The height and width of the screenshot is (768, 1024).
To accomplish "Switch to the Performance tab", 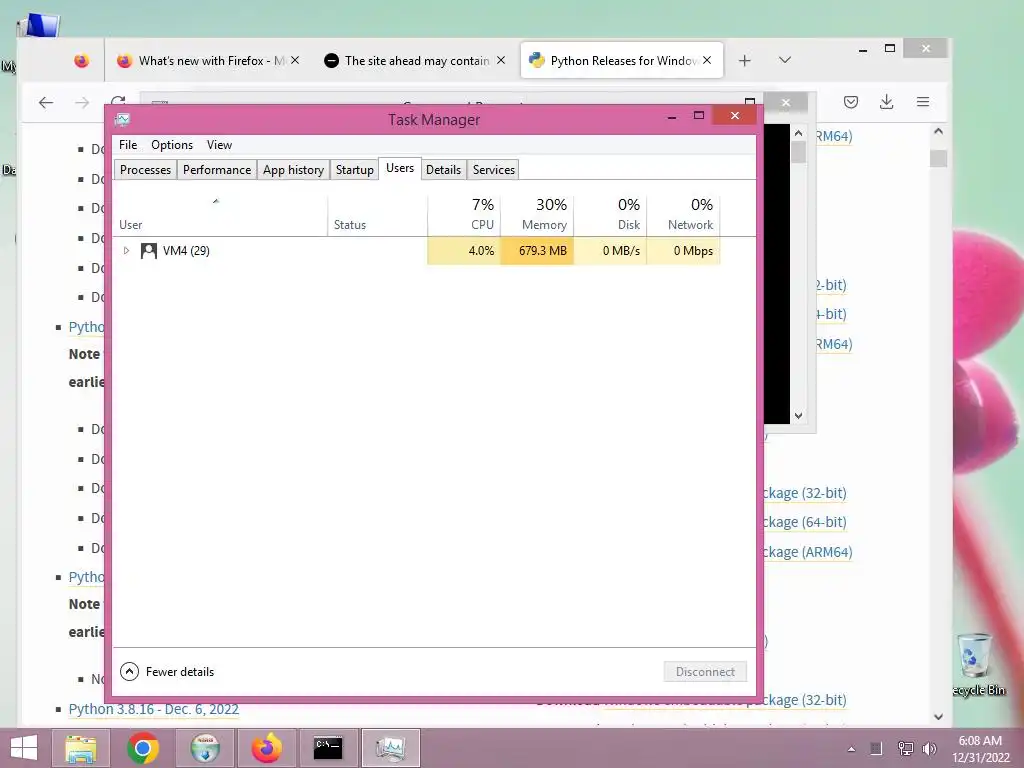I will (217, 170).
